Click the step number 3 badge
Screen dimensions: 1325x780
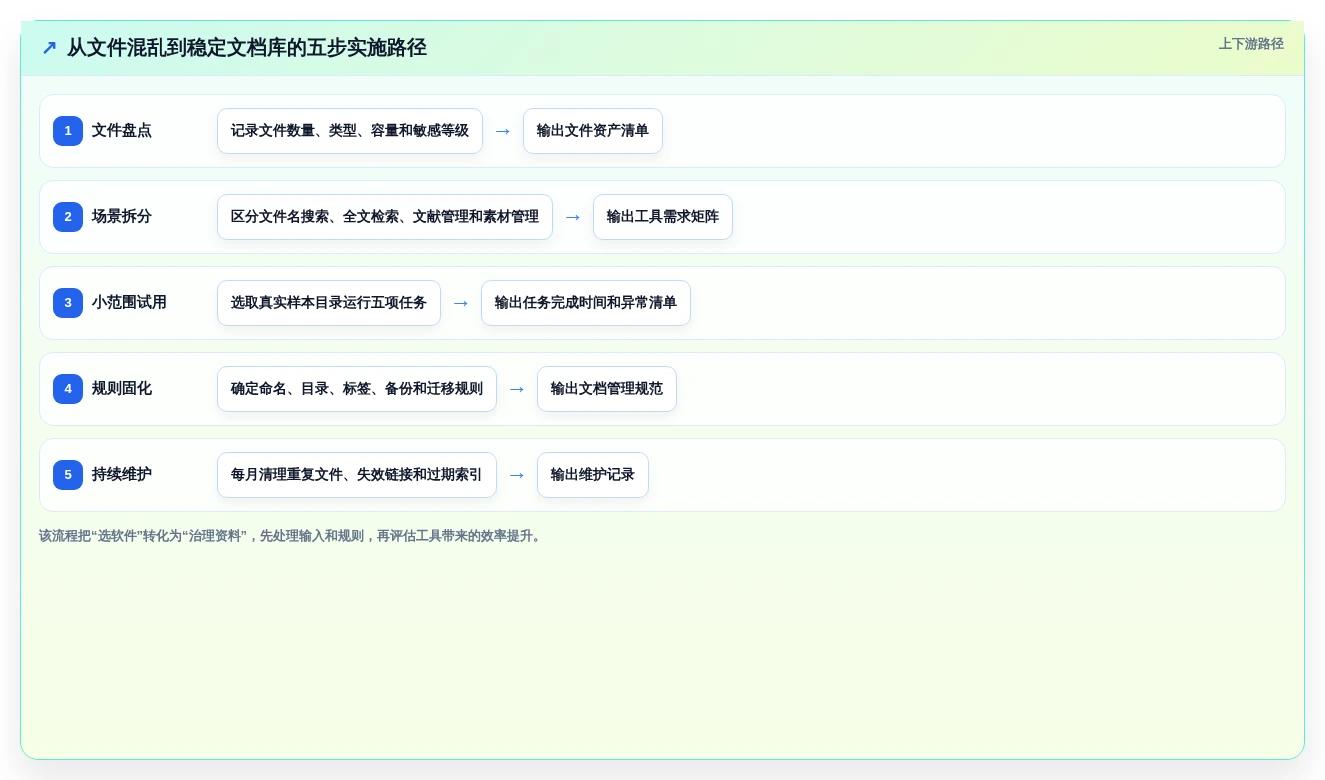click(x=68, y=303)
